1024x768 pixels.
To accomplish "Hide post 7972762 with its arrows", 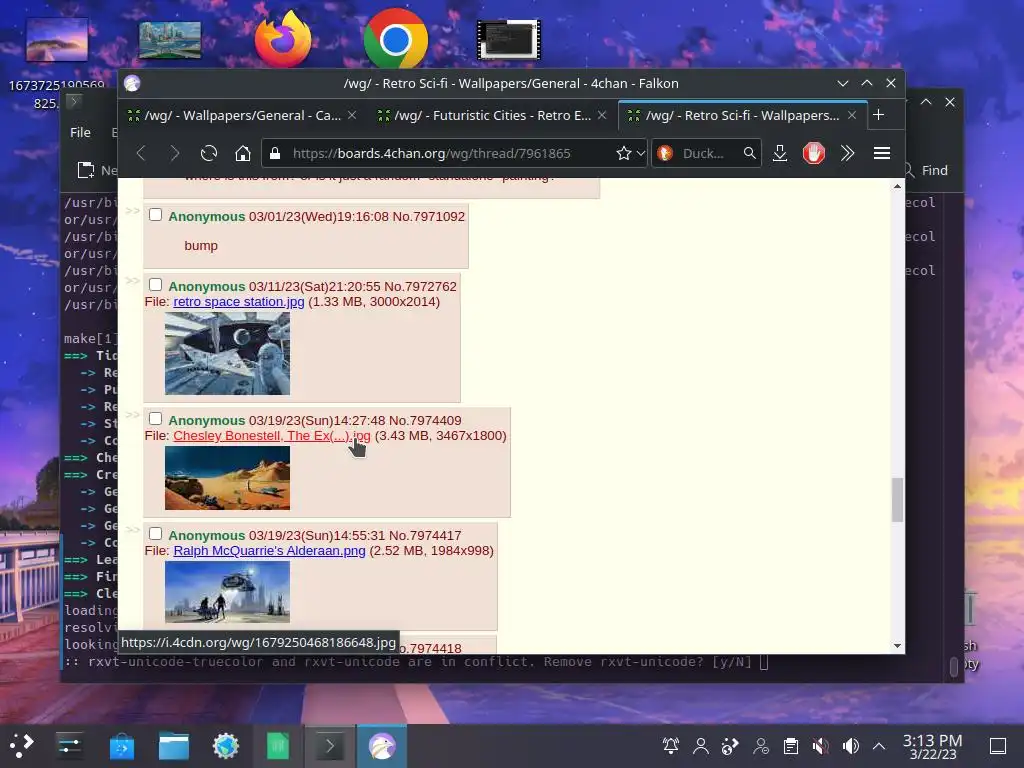I will point(133,280).
